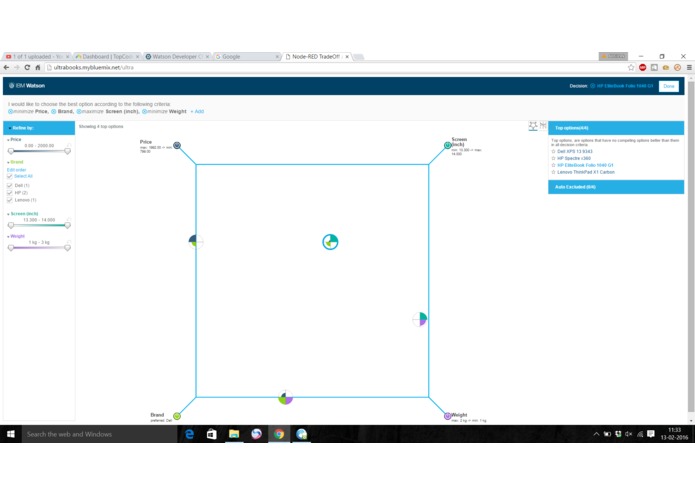Star the Dell XPS 13 9343 option
This screenshot has width=695, height=494.
click(553, 152)
